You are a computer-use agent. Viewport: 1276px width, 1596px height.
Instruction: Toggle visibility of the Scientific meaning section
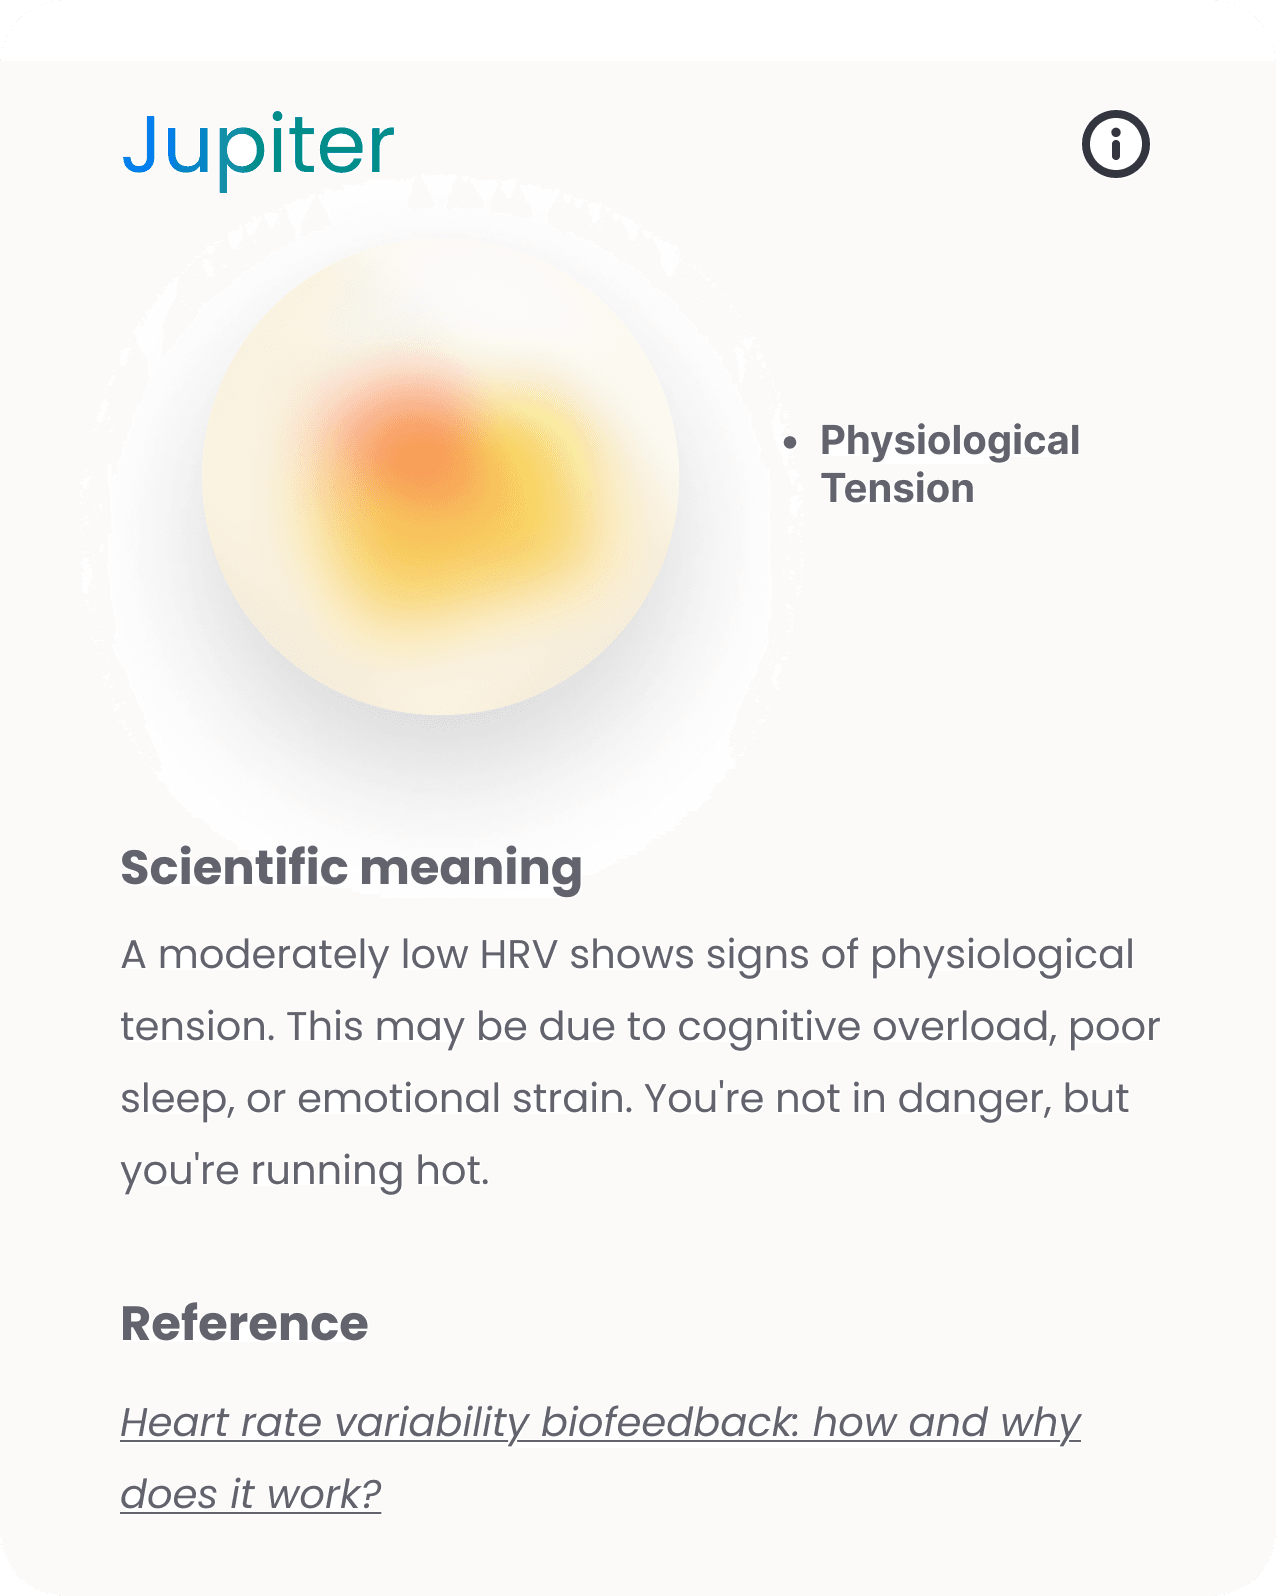[352, 868]
